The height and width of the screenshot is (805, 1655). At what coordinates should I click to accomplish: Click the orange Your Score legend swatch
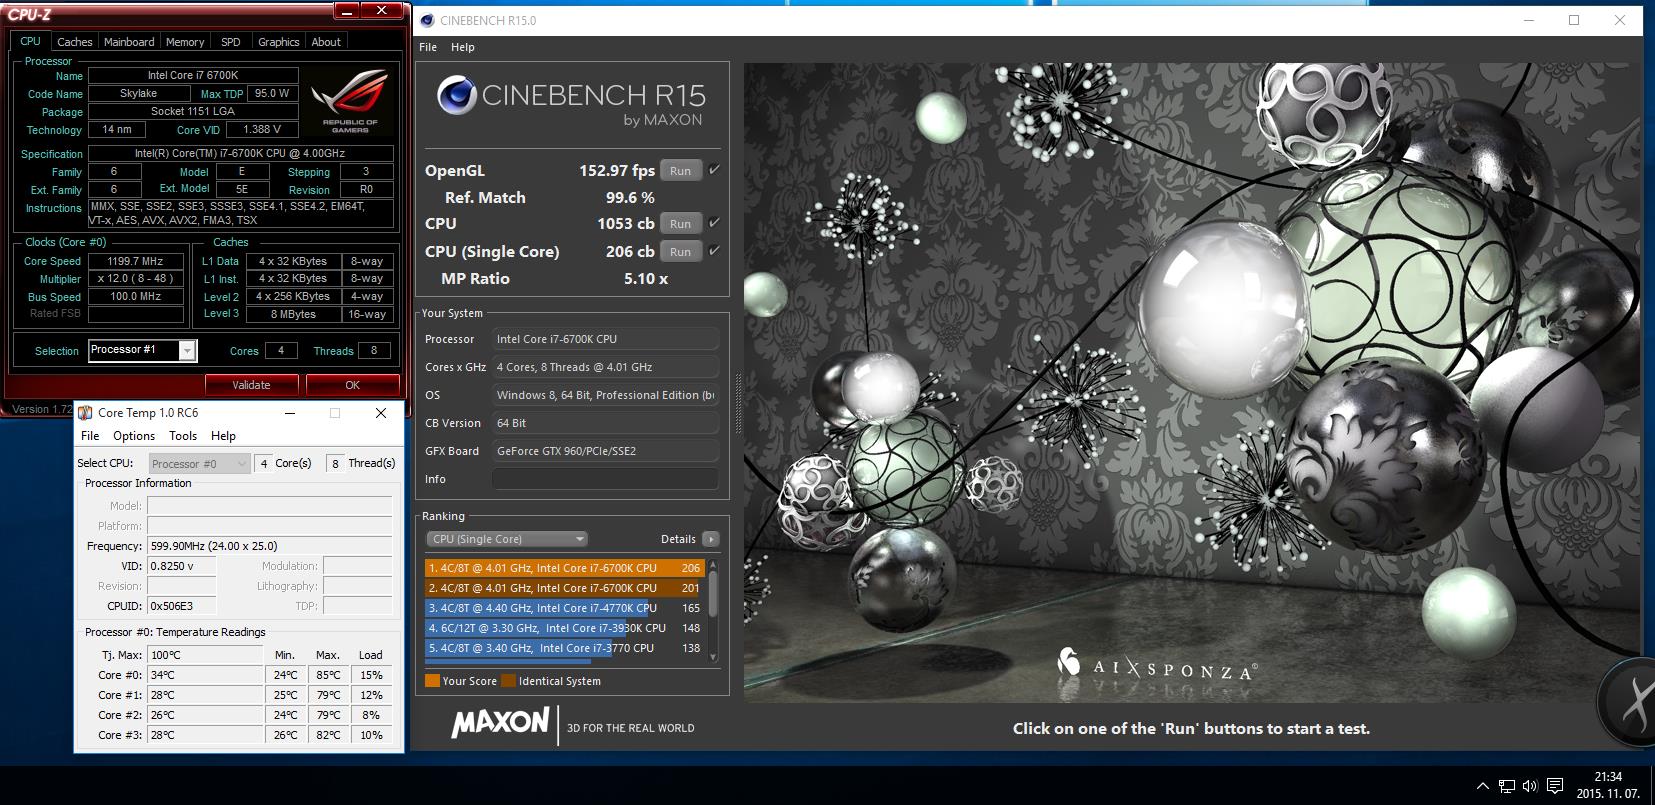pyautogui.click(x=432, y=681)
